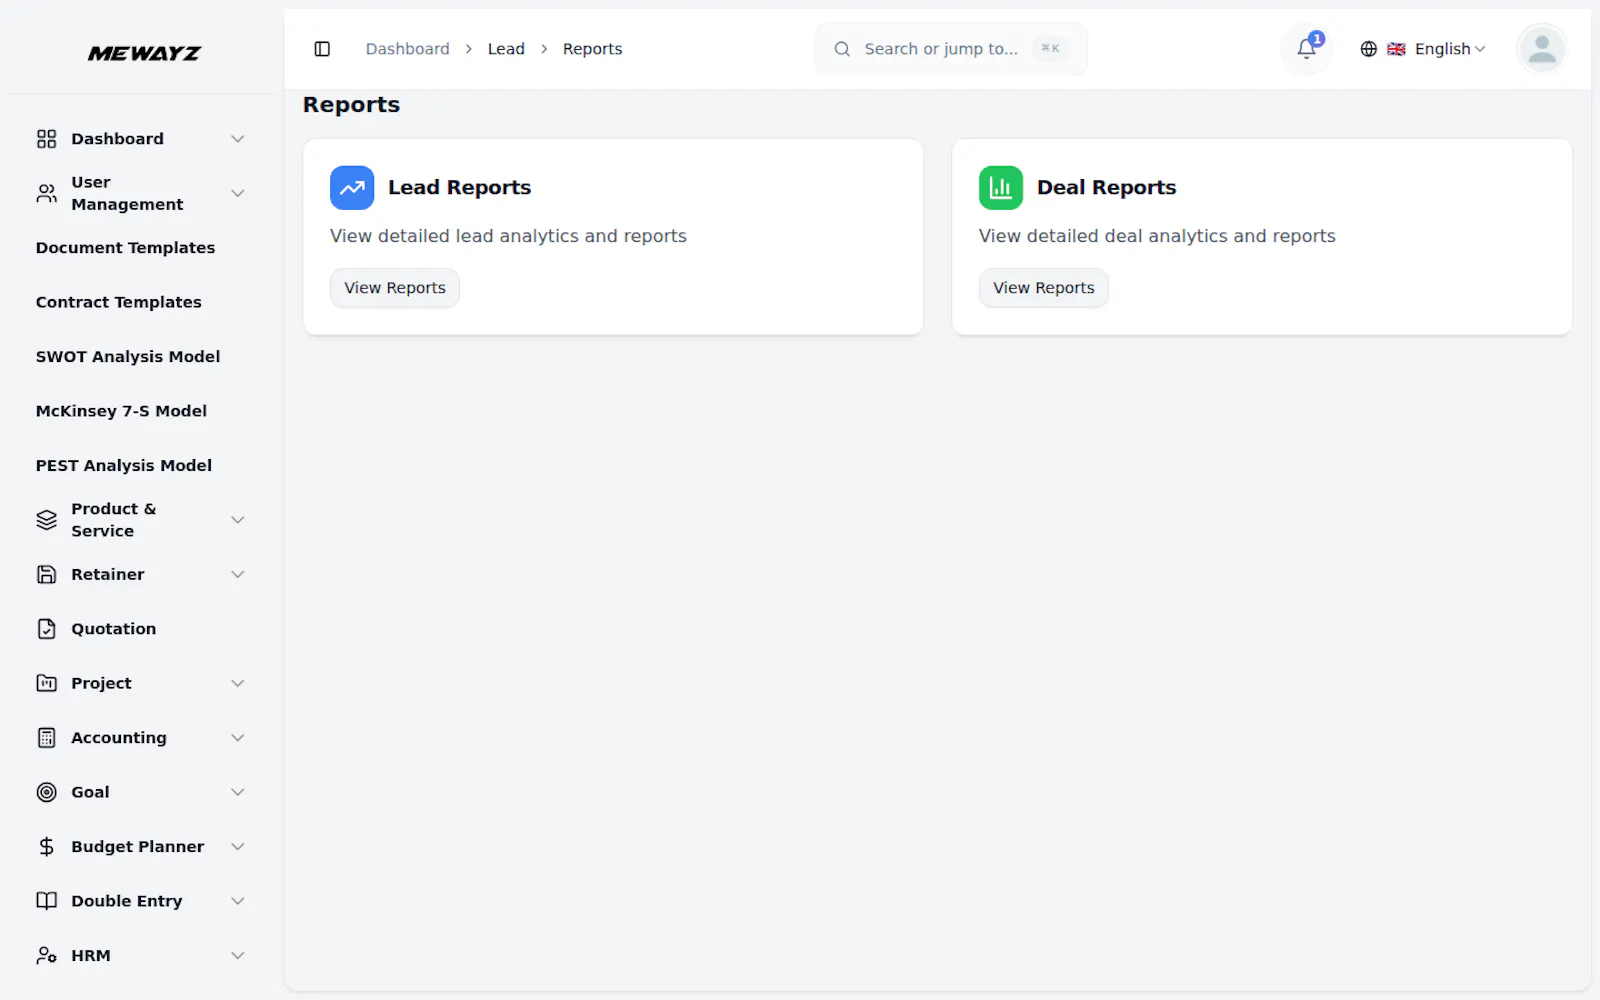Image resolution: width=1600 pixels, height=1000 pixels.
Task: Click the Product & Service layers icon
Action: coord(47,520)
